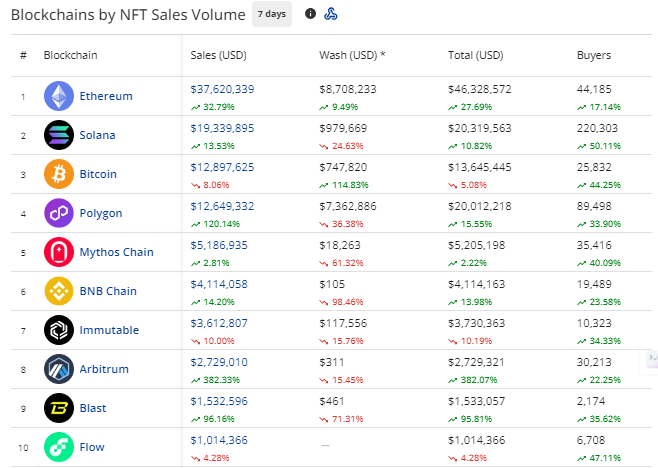
Task: Click the Polygon logo icon
Action: [59, 213]
